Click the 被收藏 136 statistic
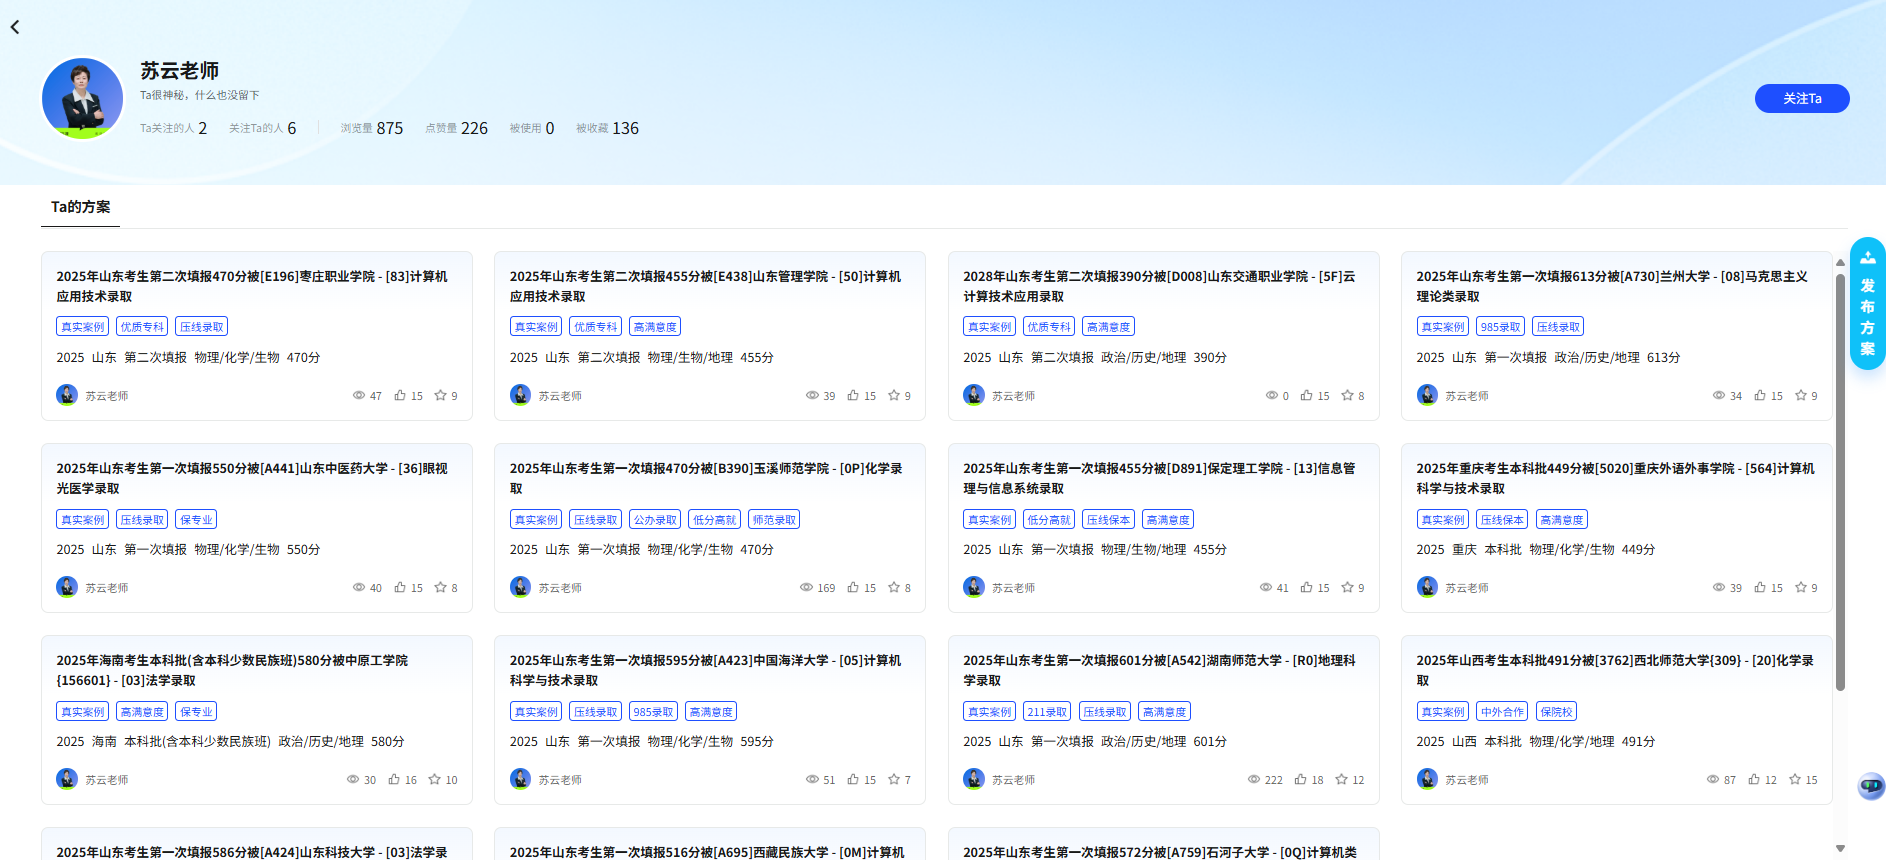 (607, 128)
